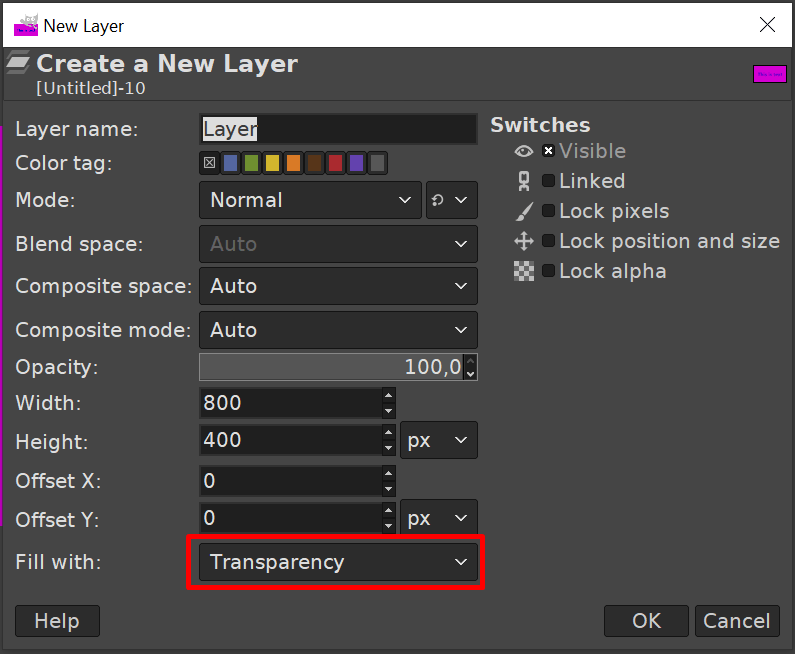
Task: Decrease opacity with the down arrow
Action: (471, 374)
